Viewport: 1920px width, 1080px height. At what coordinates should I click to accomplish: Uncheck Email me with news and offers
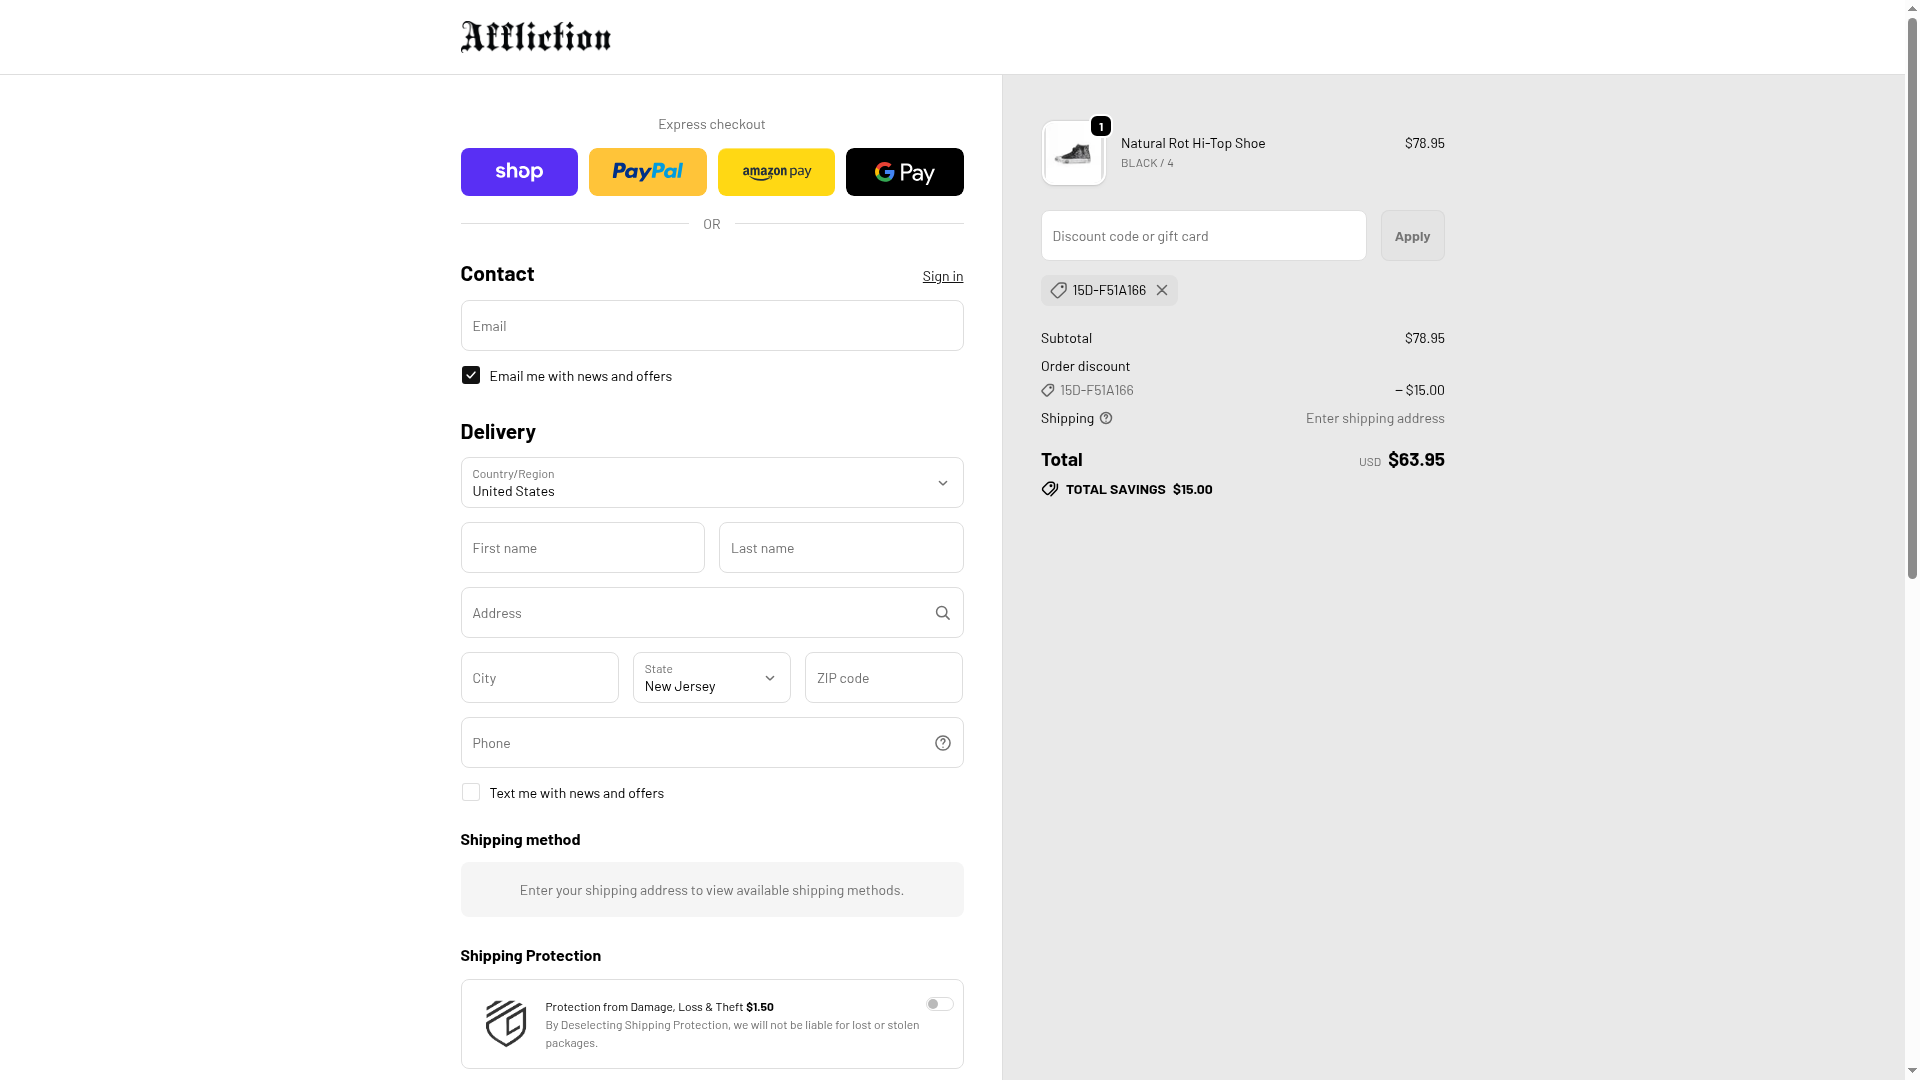471,375
